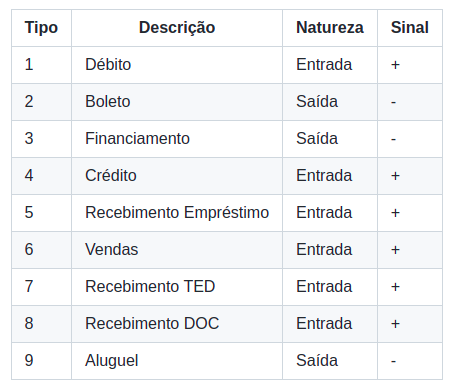Click the Crédito cell
The image size is (466, 388).
coord(177,176)
